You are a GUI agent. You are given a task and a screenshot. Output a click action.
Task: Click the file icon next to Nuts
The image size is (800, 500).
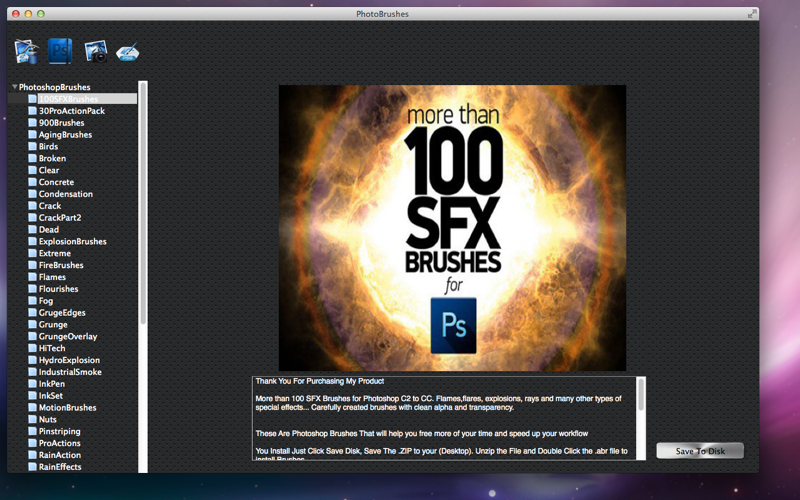(32, 419)
